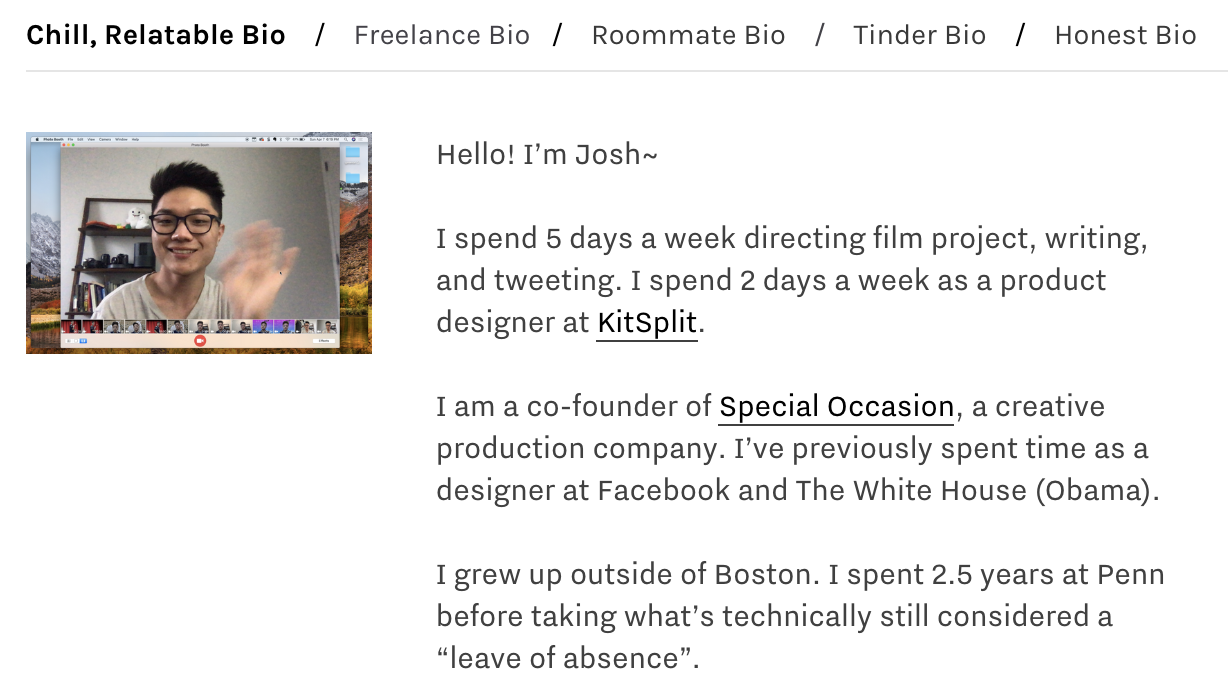Switch to the Freelance Bio tab

[442, 35]
